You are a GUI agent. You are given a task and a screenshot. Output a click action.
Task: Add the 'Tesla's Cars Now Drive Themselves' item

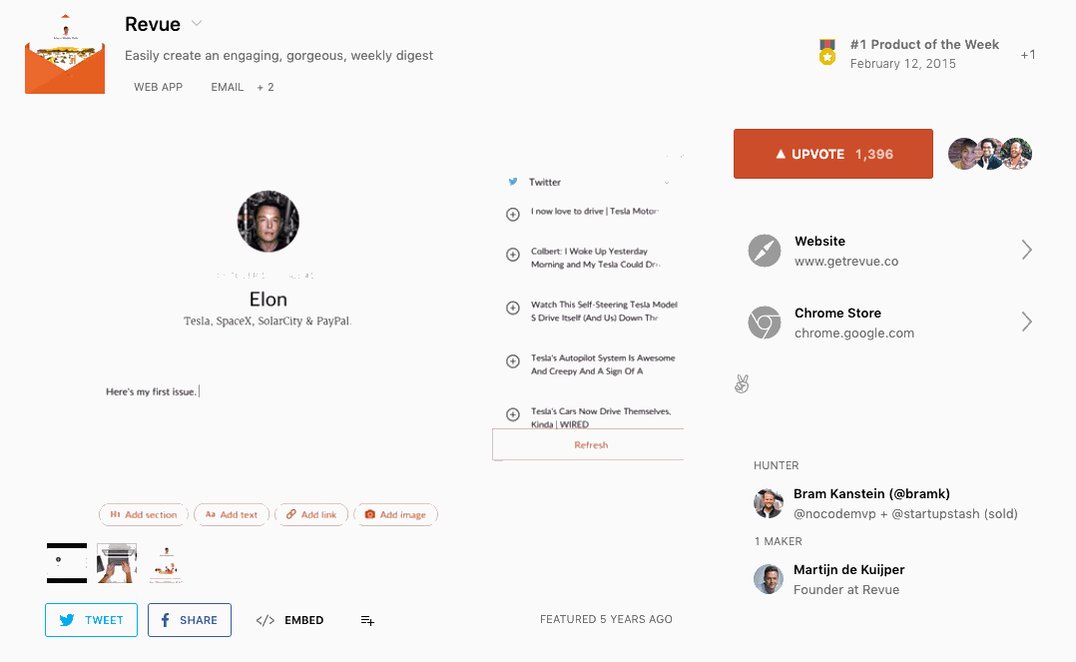coord(513,414)
